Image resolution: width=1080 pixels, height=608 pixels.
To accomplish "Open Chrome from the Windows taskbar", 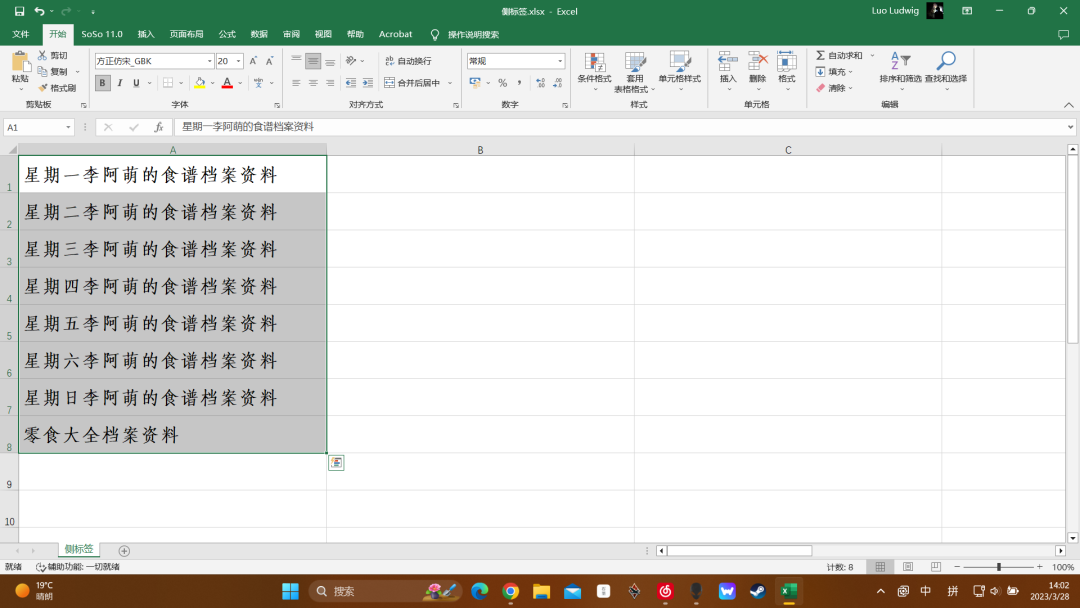I will tap(510, 591).
